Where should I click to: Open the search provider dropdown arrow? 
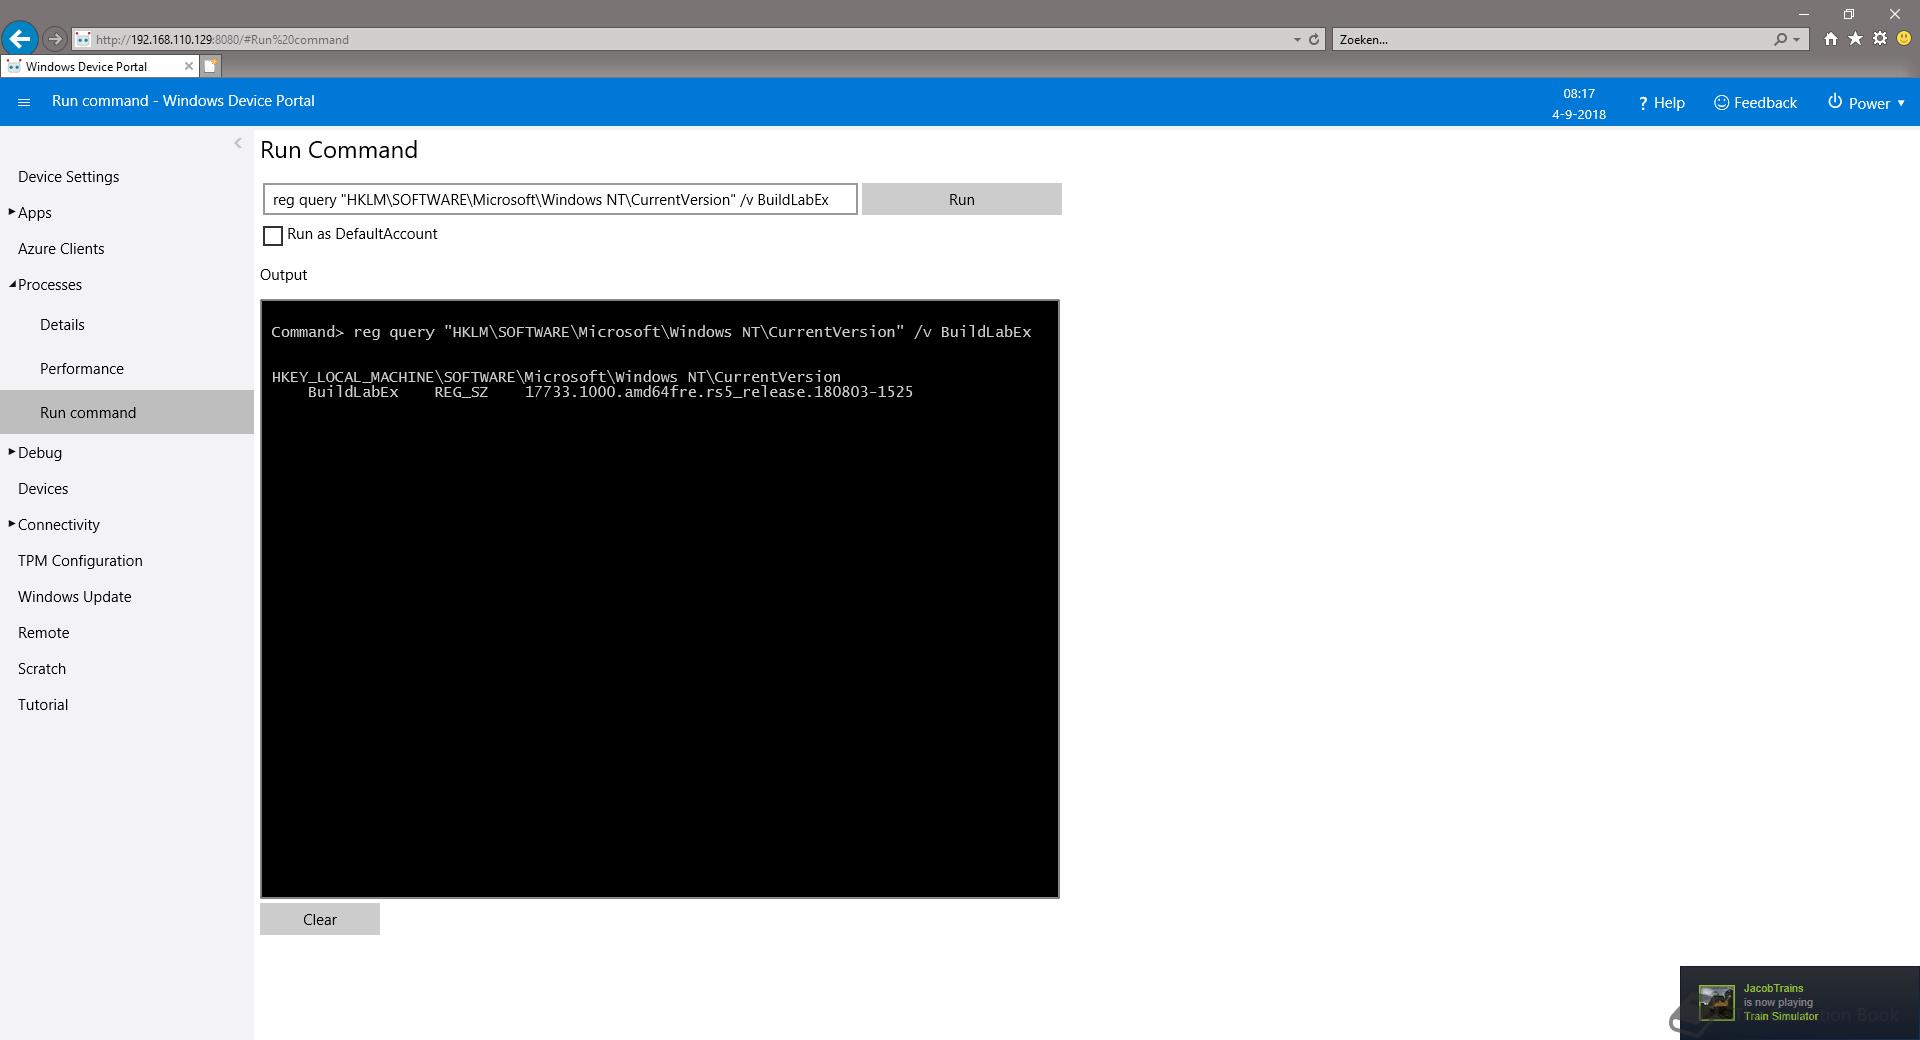pos(1797,39)
